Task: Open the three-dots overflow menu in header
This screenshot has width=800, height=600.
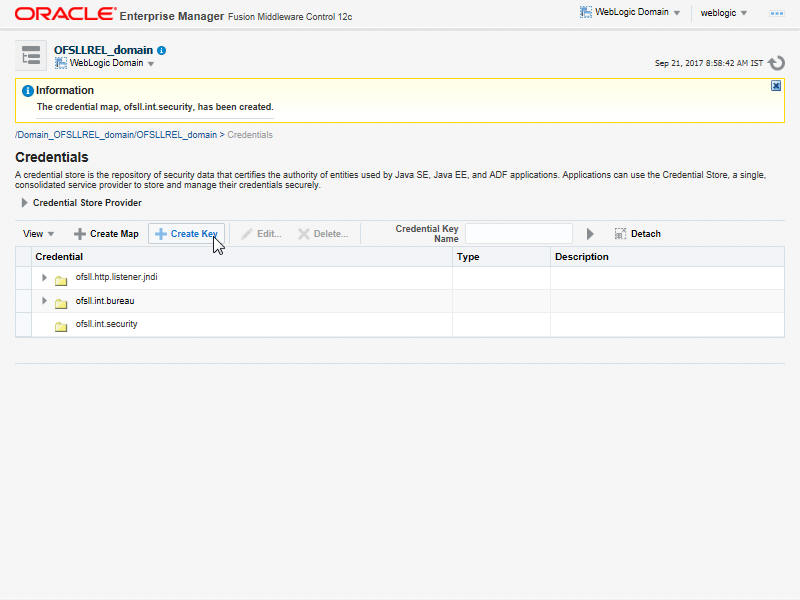Action: (777, 13)
